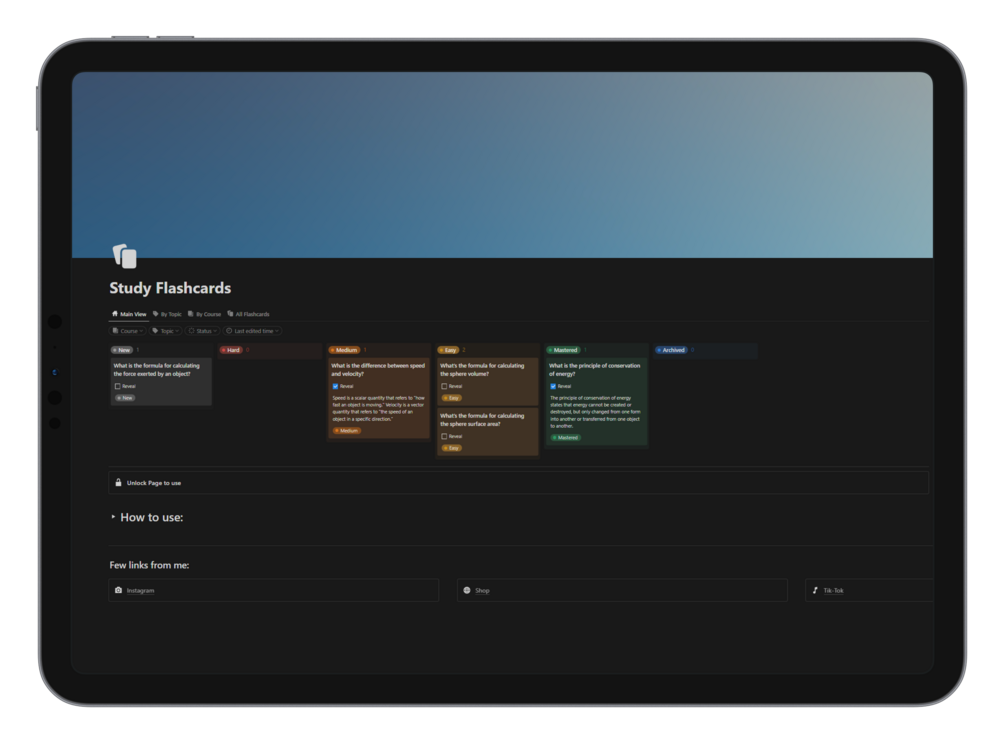This screenshot has width=1005, height=745.
Task: Click the Unlock Page to use button
Action: pyautogui.click(x=519, y=483)
